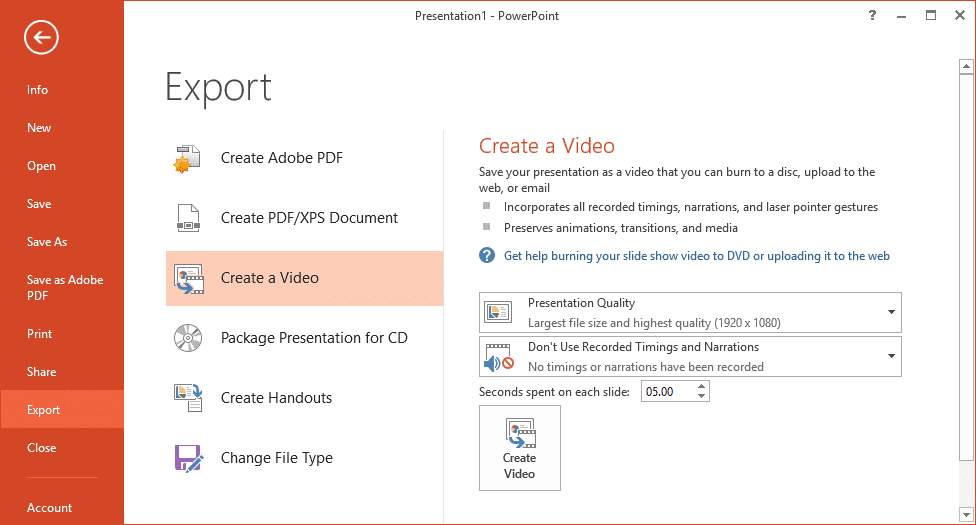This screenshot has height=525, width=976.
Task: Click the blue help question mark icon
Action: pos(487,255)
